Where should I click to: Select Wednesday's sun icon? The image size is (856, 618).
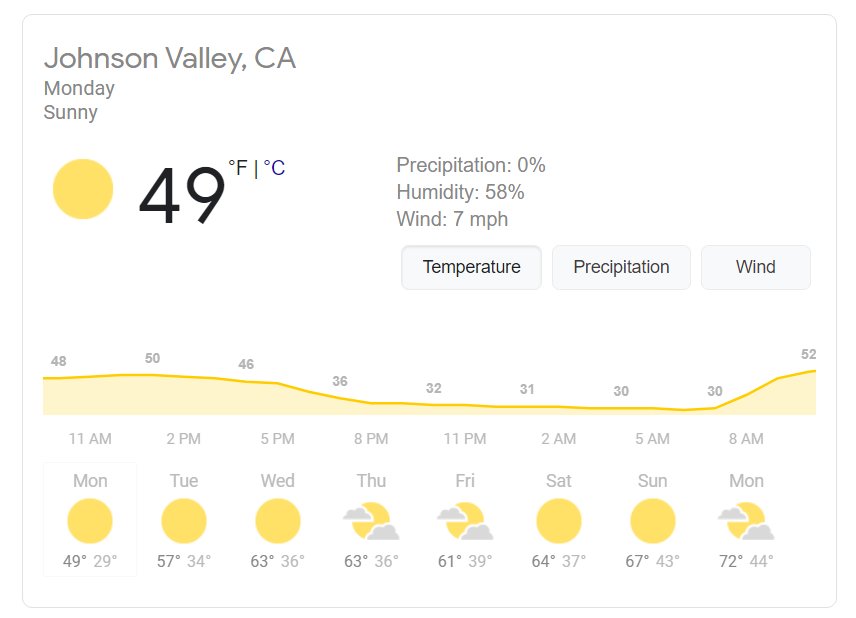click(x=278, y=521)
